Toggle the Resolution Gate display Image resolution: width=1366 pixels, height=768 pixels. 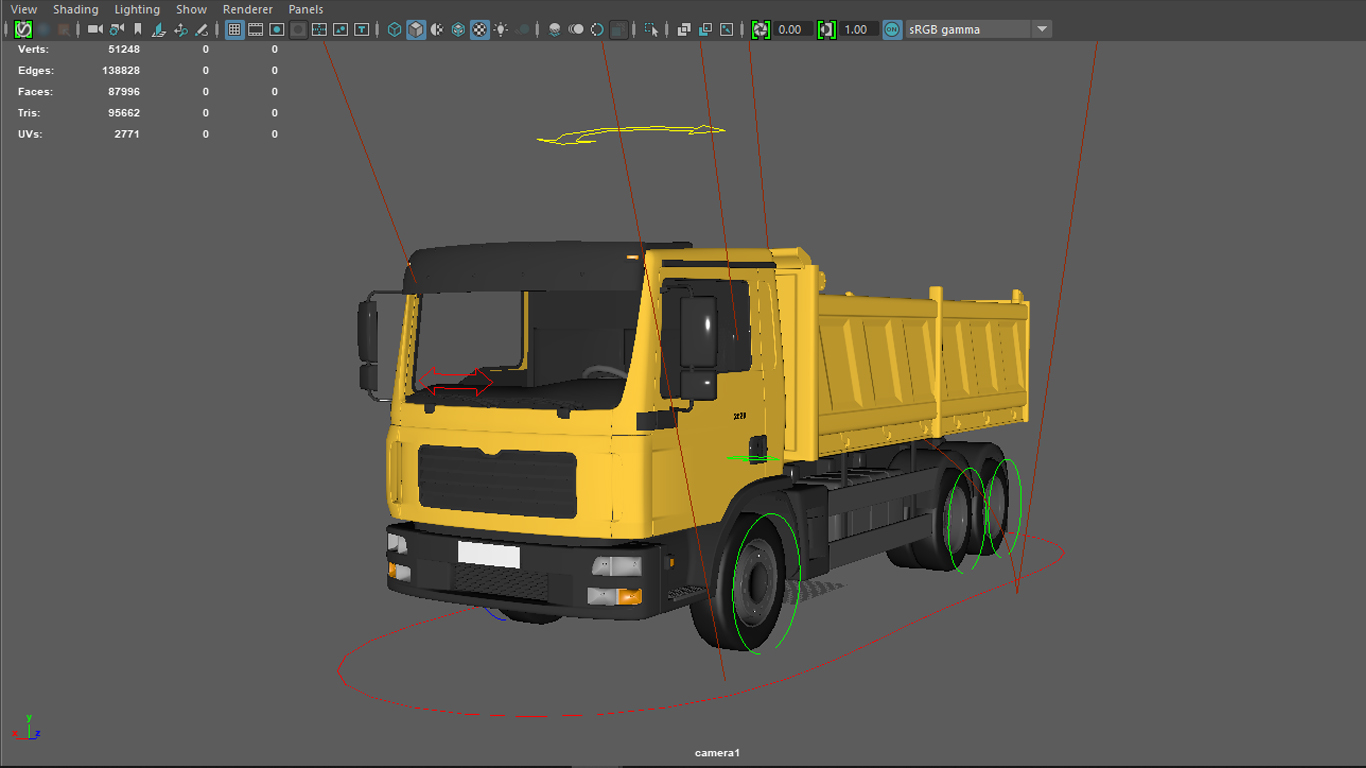[x=277, y=29]
